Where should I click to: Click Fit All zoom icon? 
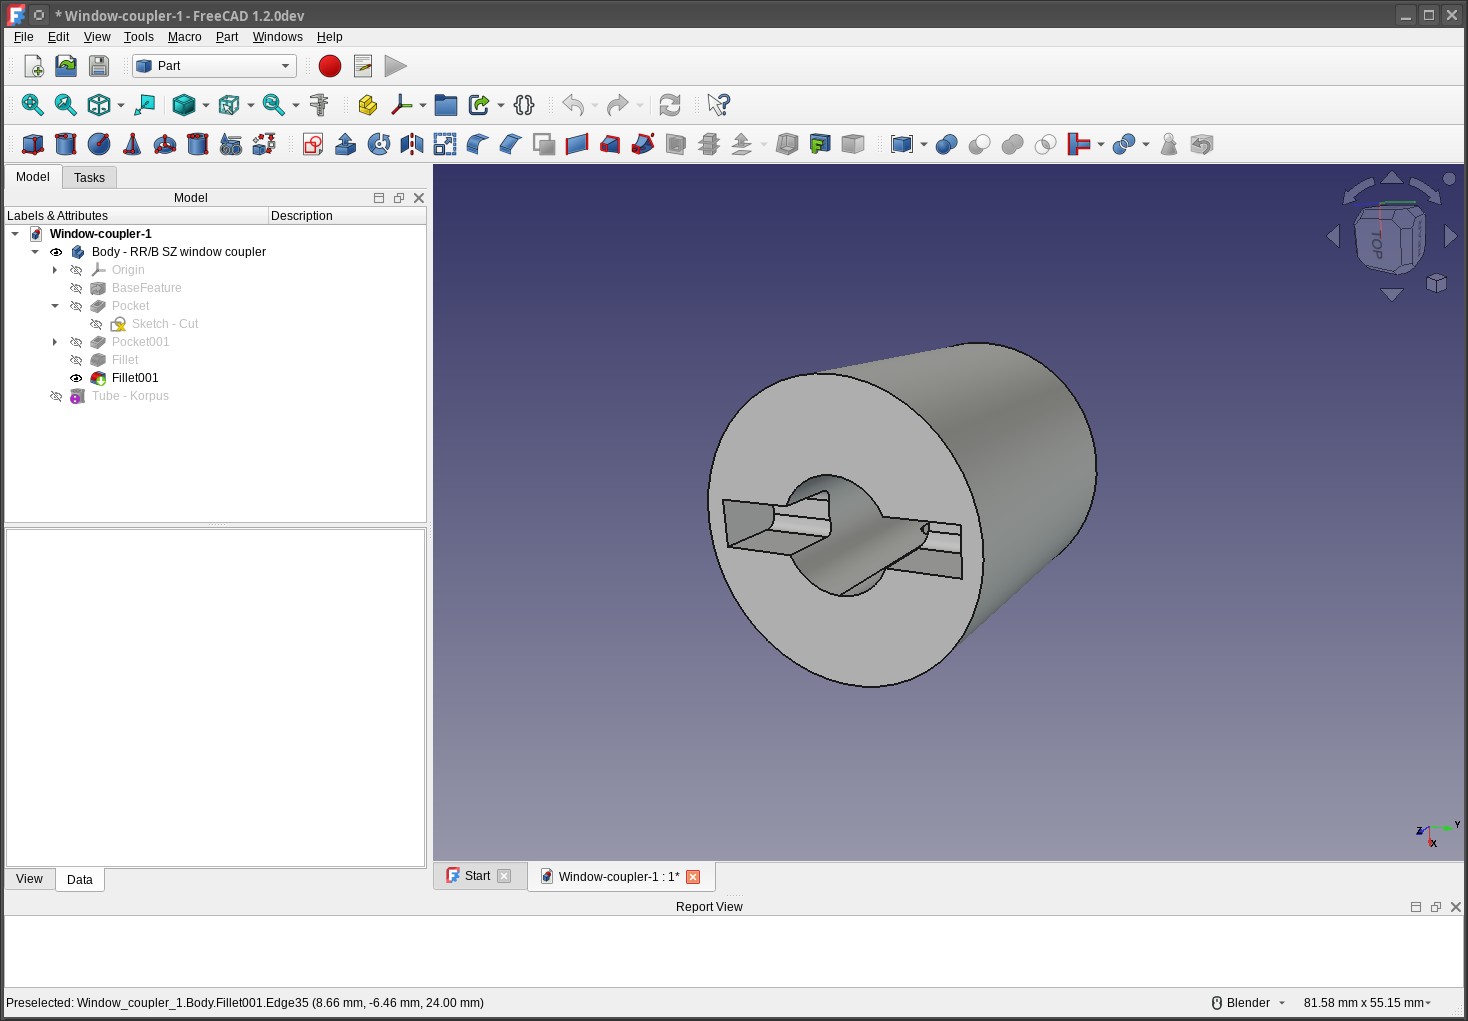pos(33,105)
